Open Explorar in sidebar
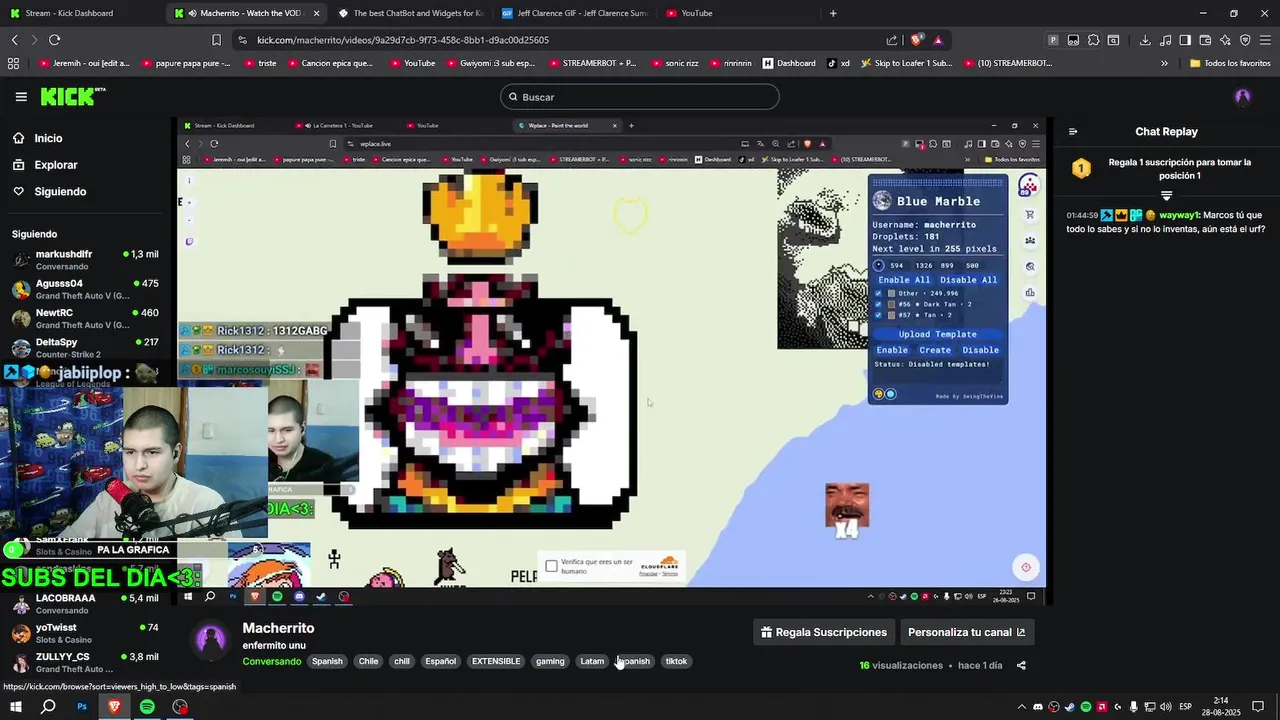 point(55,165)
